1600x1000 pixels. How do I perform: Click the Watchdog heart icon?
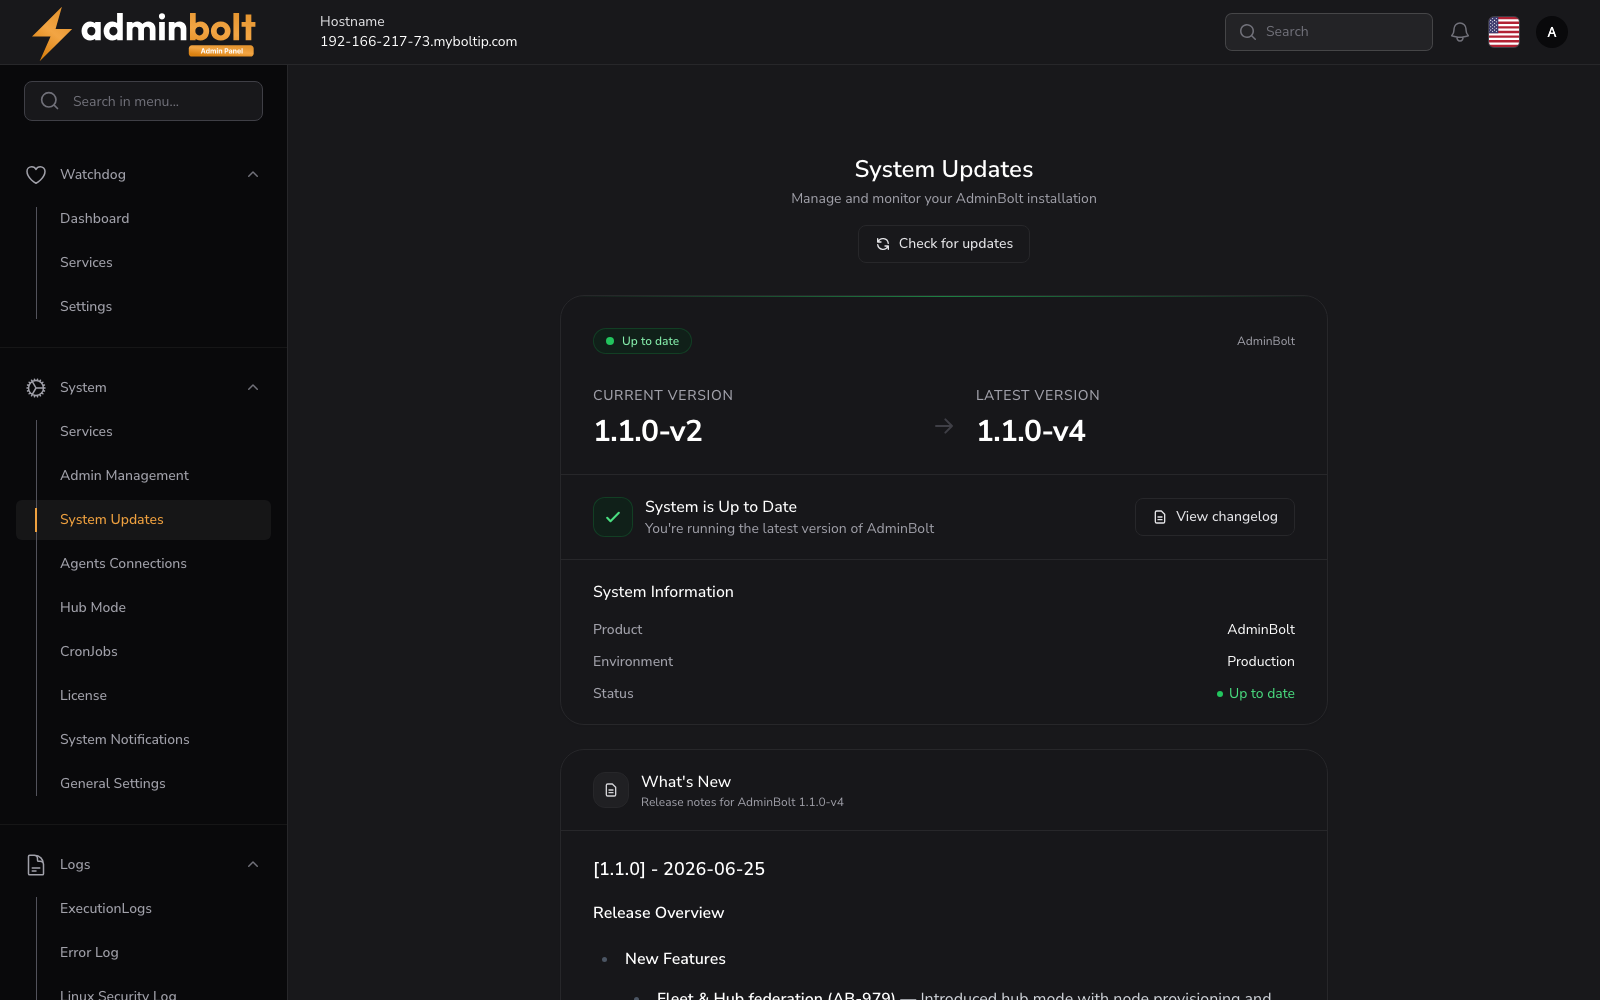[36, 175]
